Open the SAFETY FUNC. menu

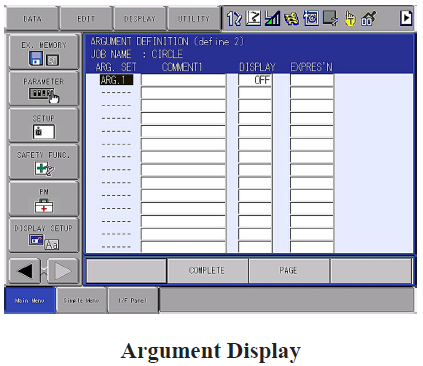click(44, 162)
